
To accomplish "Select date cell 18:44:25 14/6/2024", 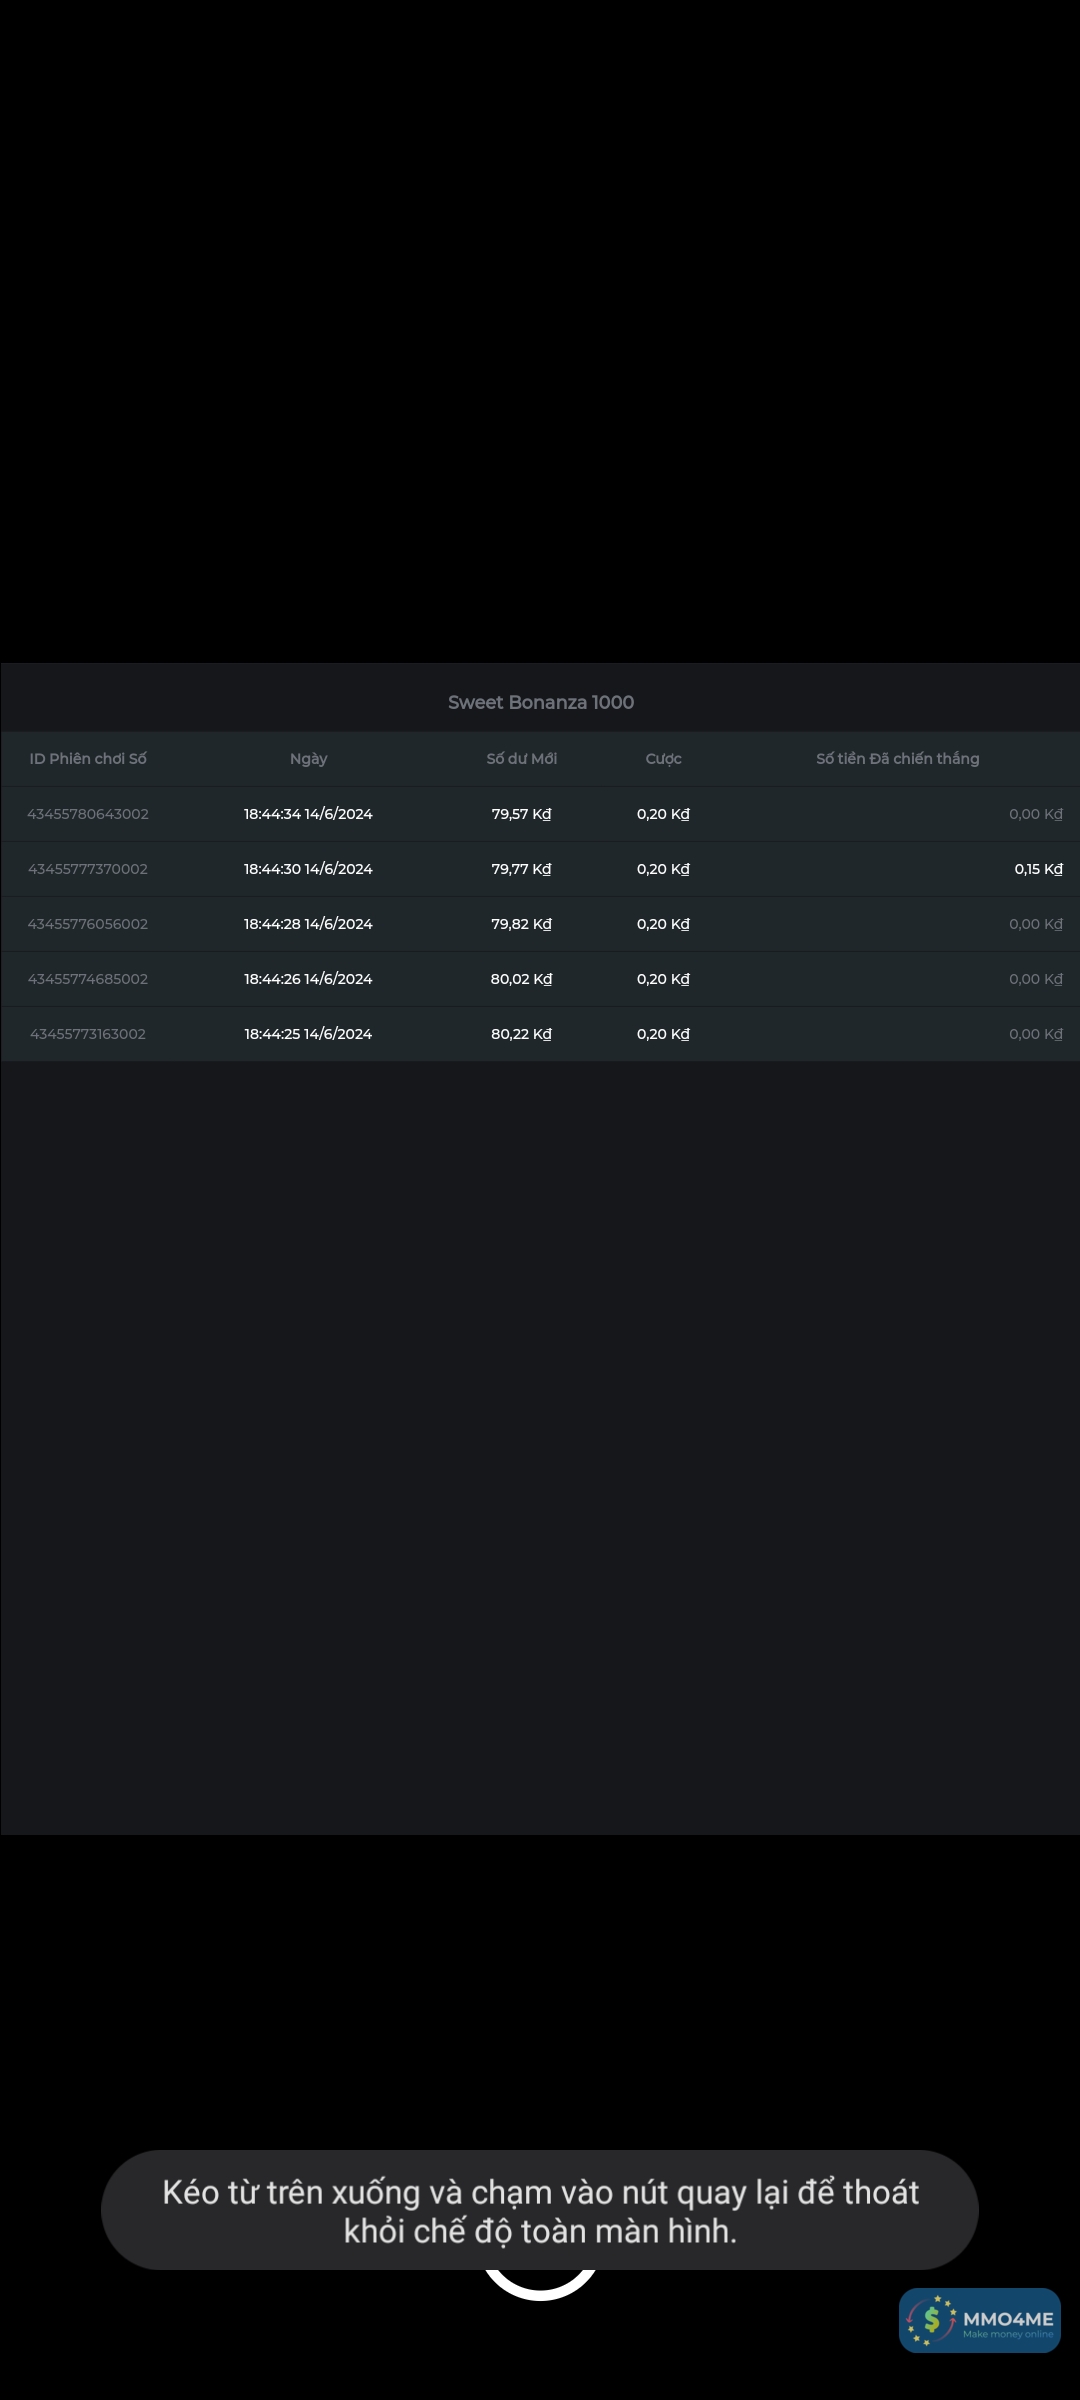I will pos(308,1034).
